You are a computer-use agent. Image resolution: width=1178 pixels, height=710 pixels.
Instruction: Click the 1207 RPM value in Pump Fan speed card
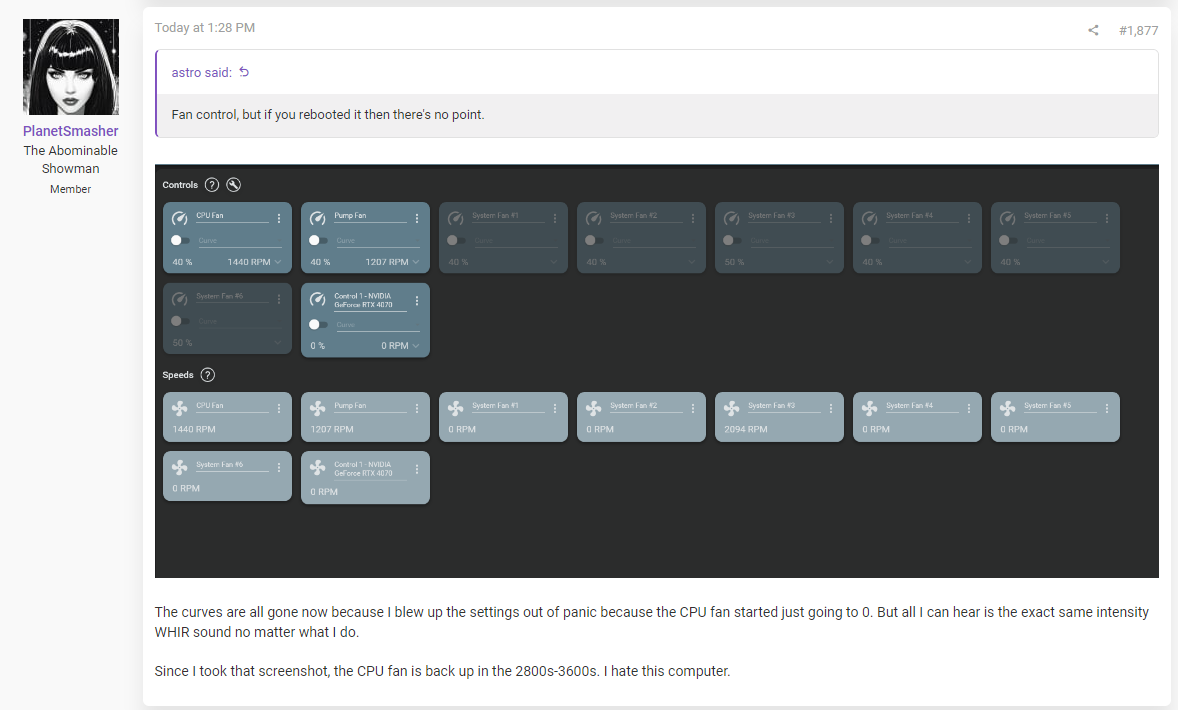click(331, 429)
